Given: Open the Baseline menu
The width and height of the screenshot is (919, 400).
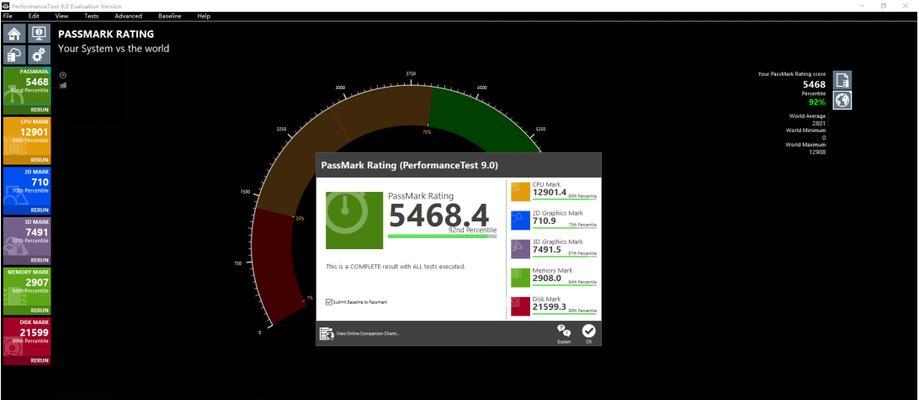Looking at the screenshot, I should (x=169, y=16).
